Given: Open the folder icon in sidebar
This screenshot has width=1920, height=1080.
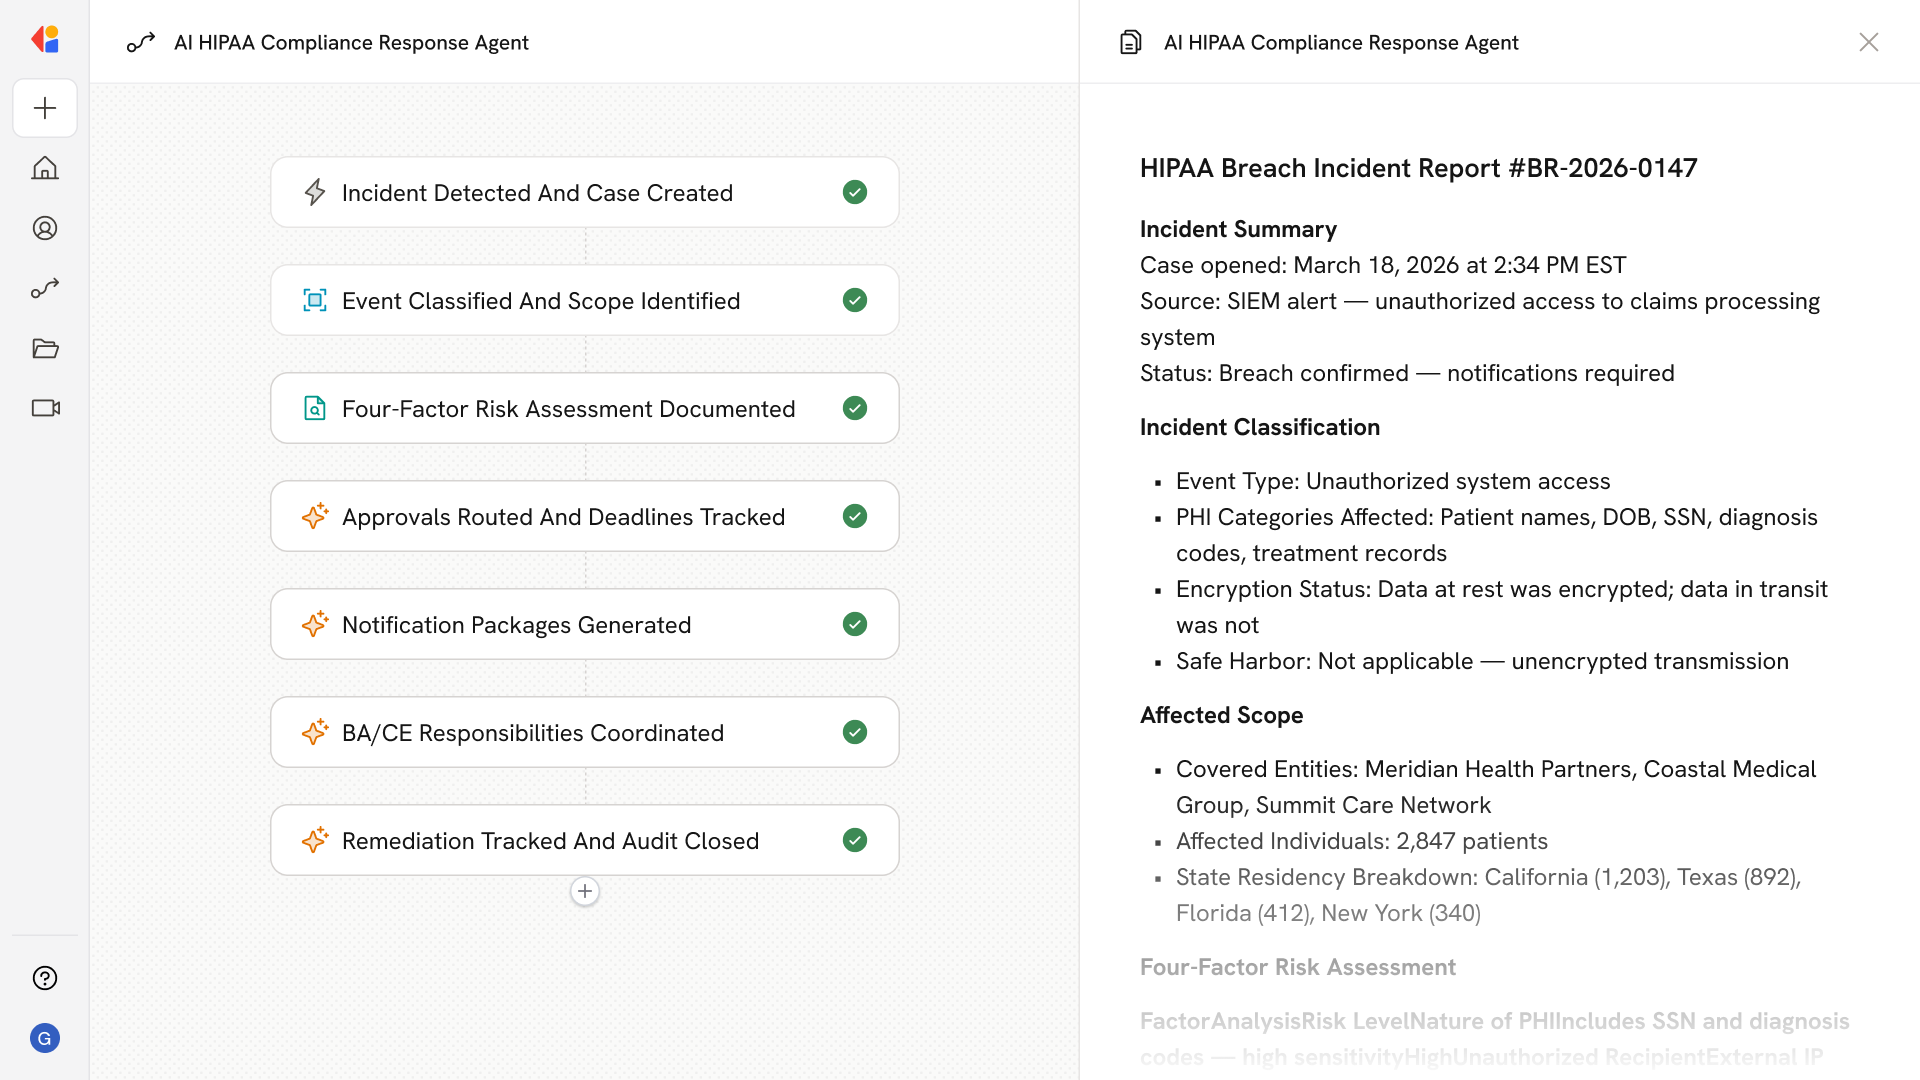Looking at the screenshot, I should point(45,348).
